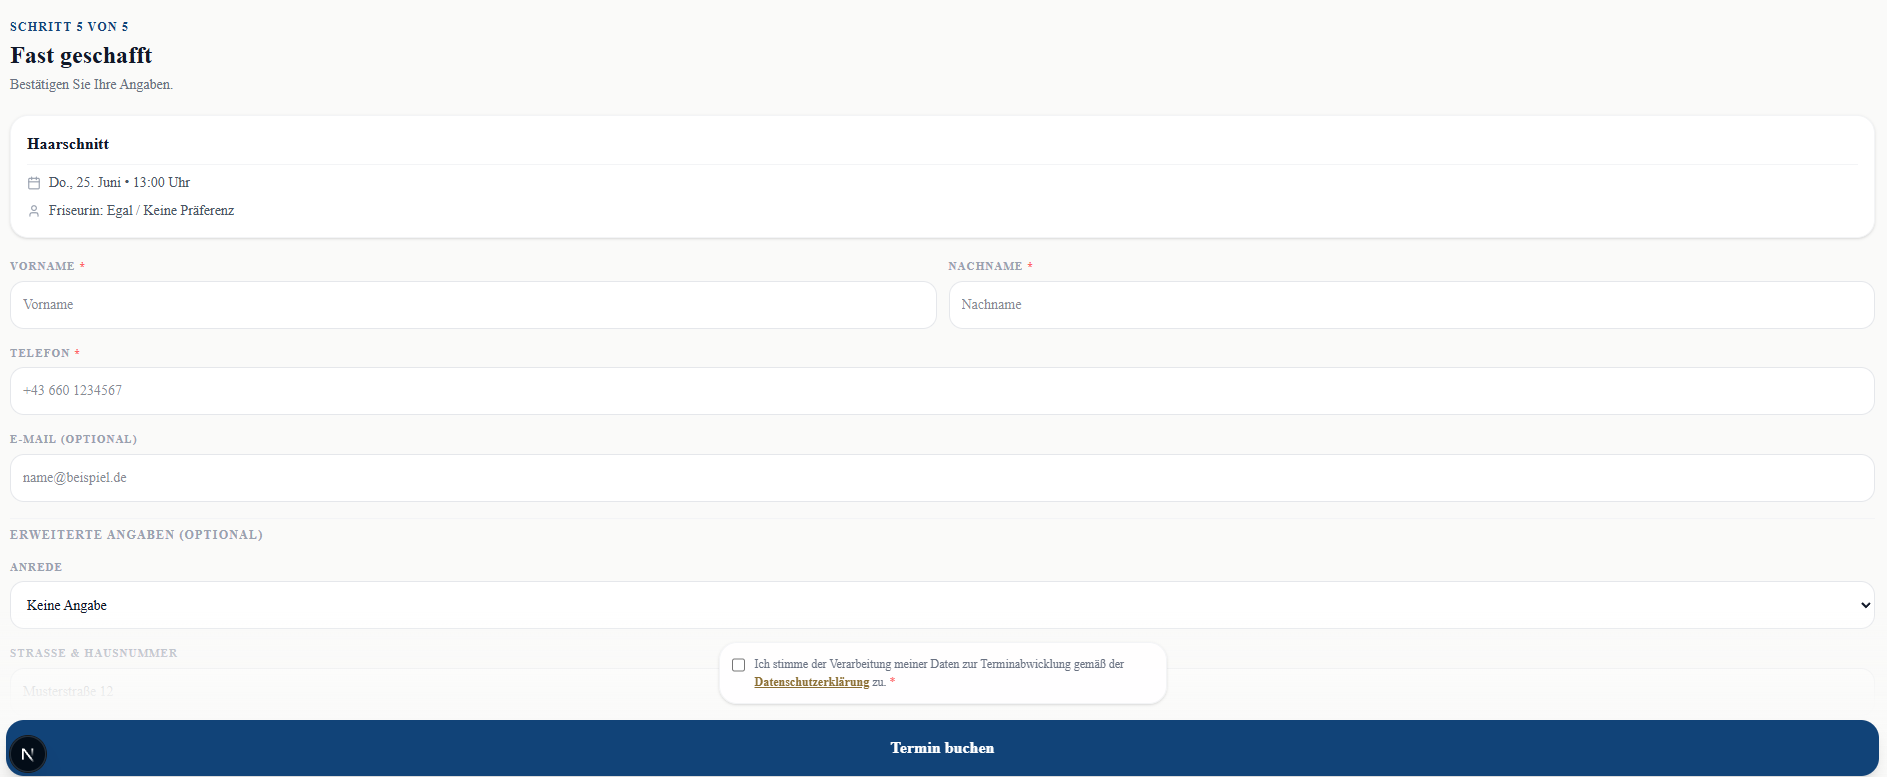This screenshot has height=777, width=1887.
Task: Click the 'Fast geschafft' heading
Action: point(81,55)
